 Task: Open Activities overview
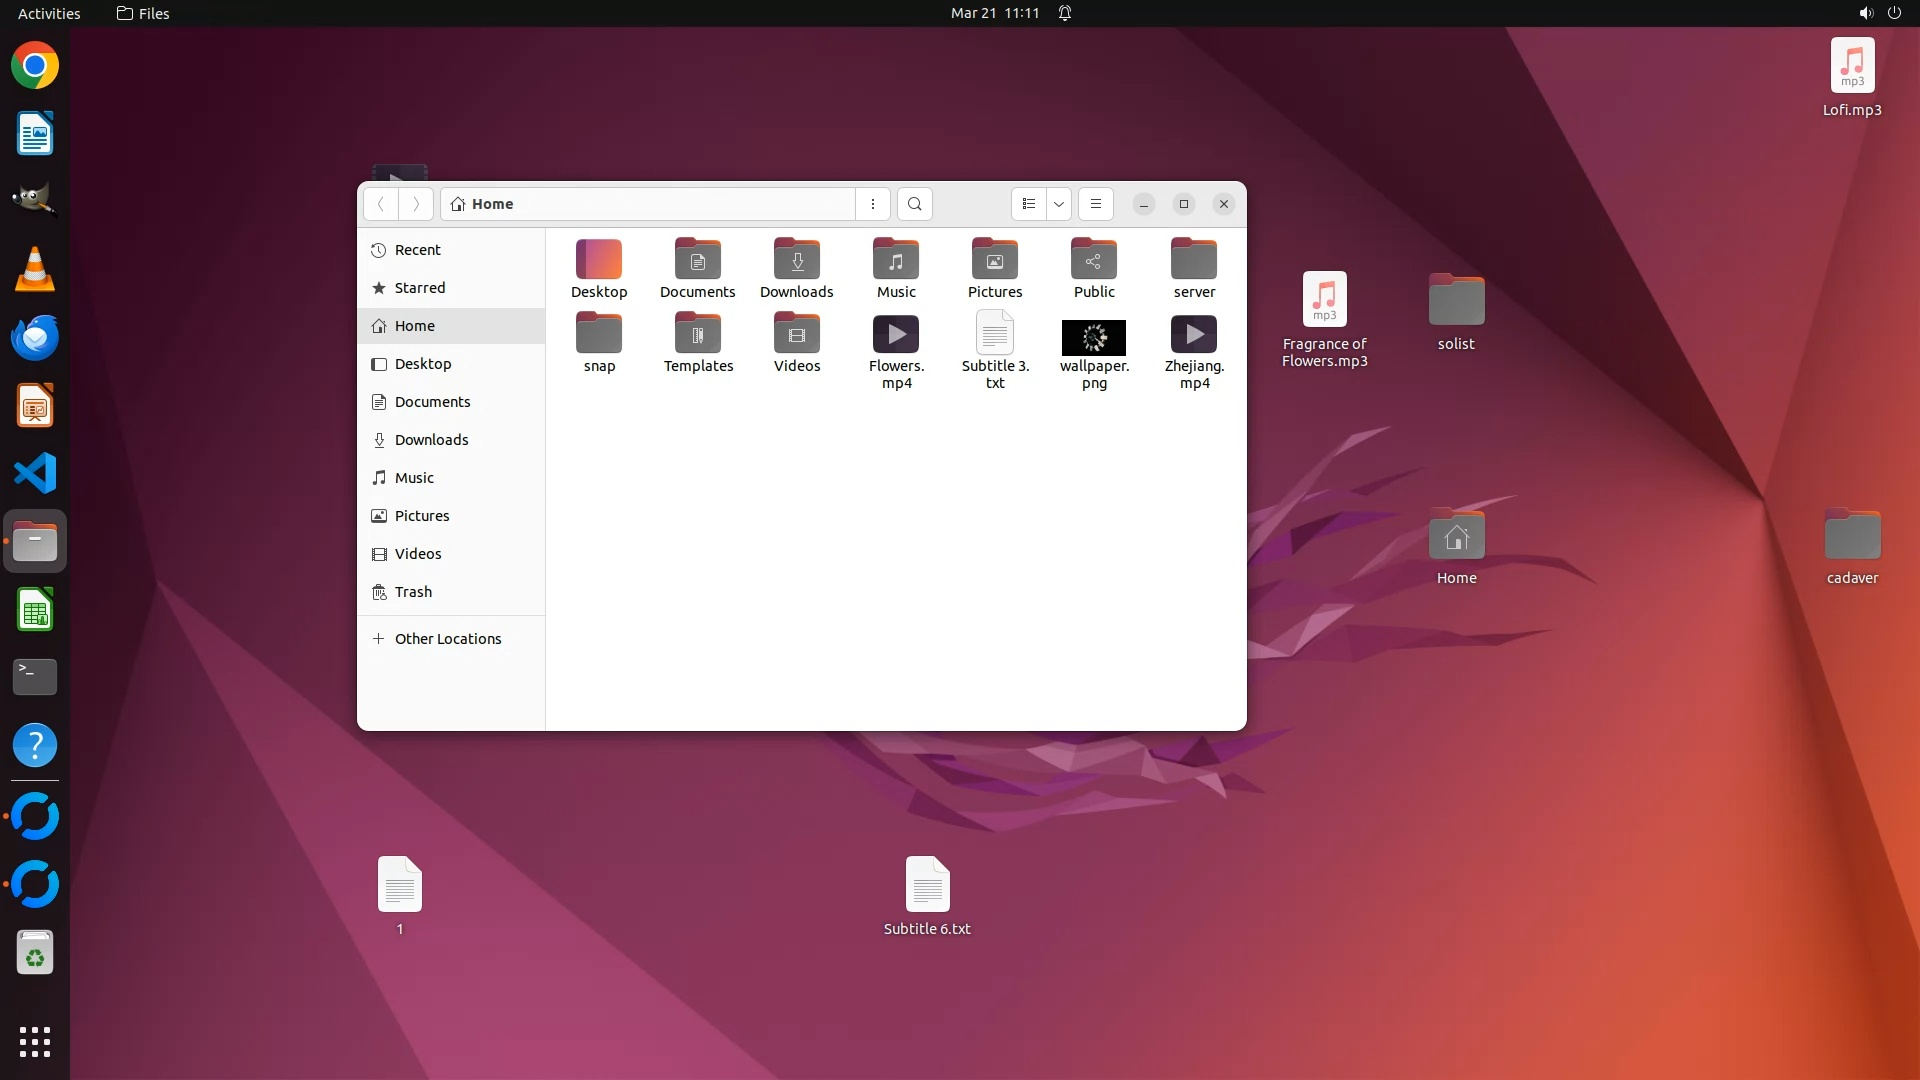[49, 13]
